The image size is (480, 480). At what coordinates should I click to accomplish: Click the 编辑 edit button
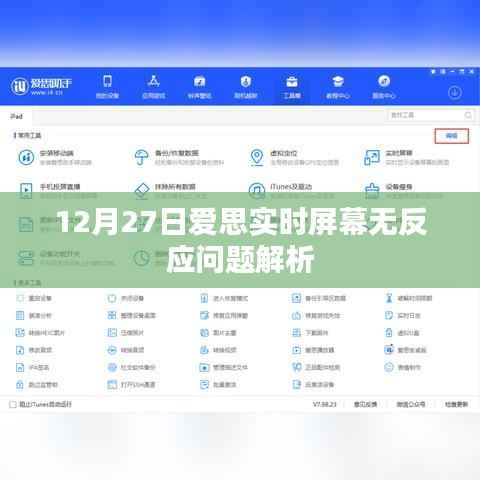pyautogui.click(x=452, y=136)
